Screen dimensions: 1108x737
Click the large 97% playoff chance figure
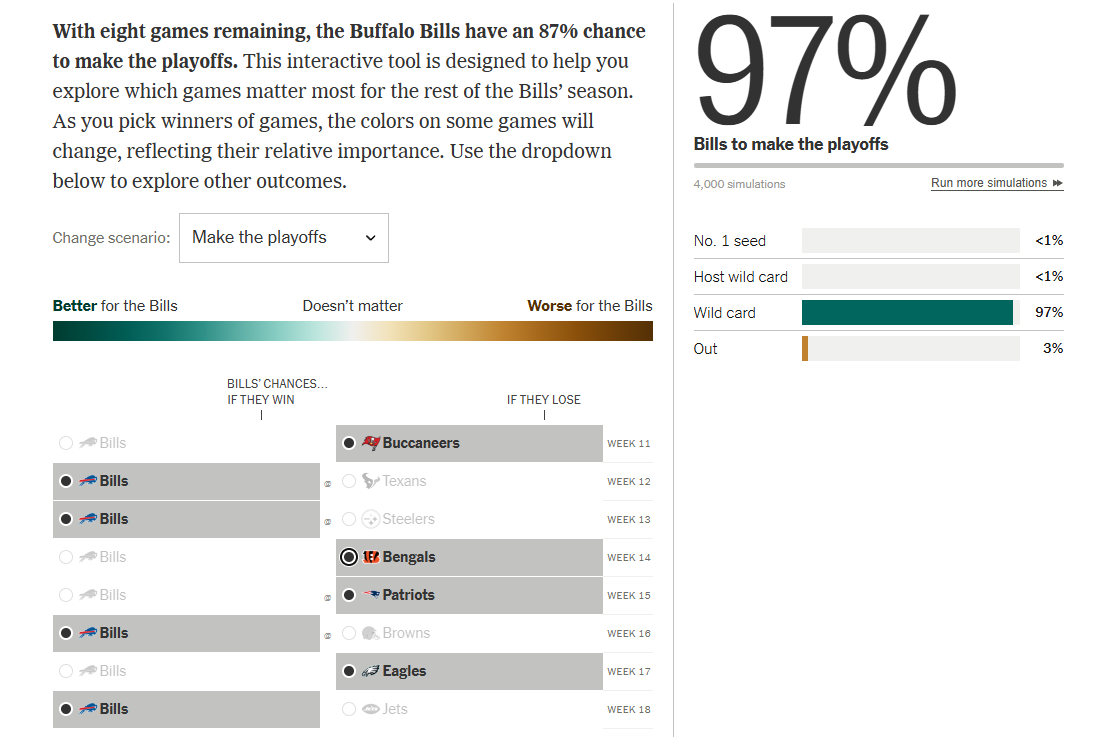826,75
